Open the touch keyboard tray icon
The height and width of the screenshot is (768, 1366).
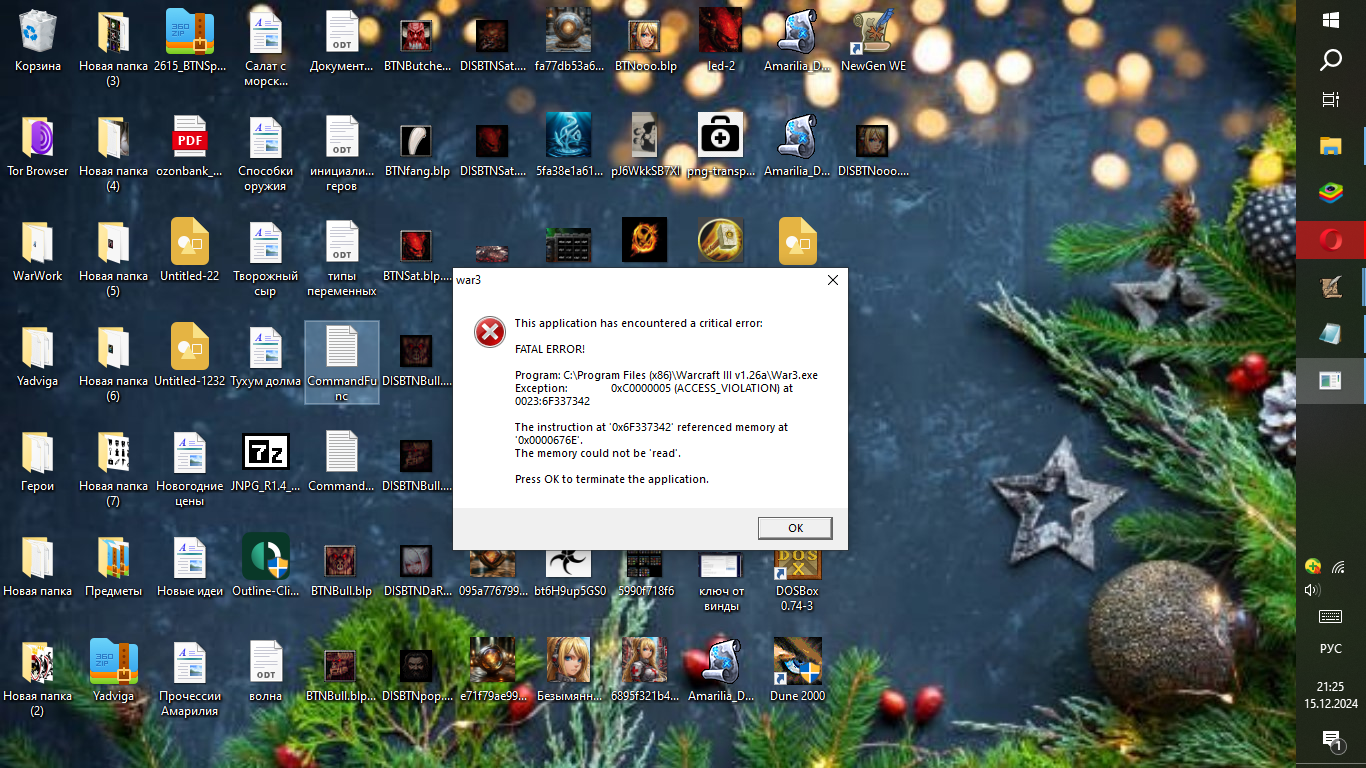(1331, 616)
